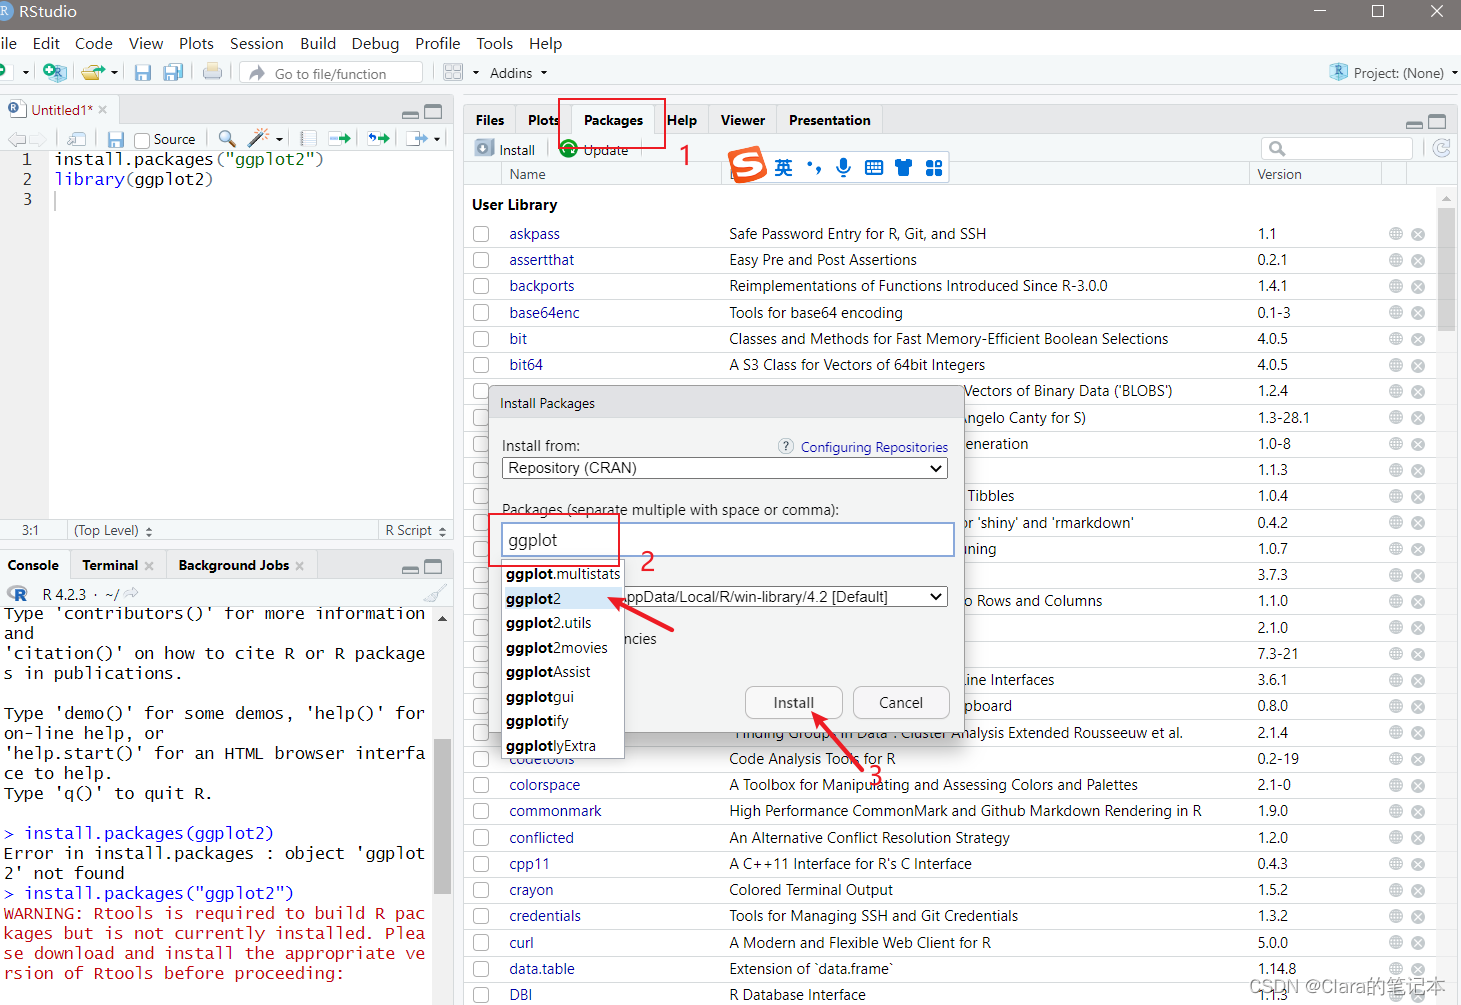Viewport: 1461px width, 1005px height.
Task: Select ggplot2movies suggestion
Action: (562, 647)
